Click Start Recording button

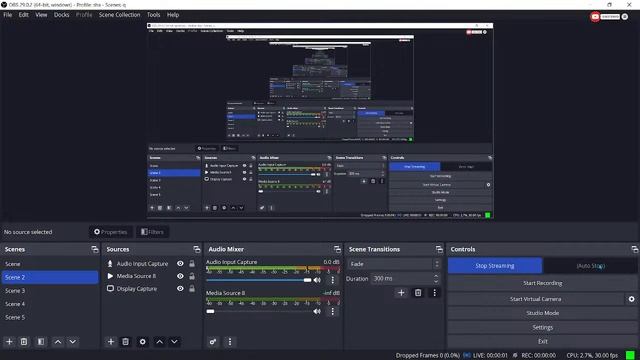pyautogui.click(x=542, y=283)
